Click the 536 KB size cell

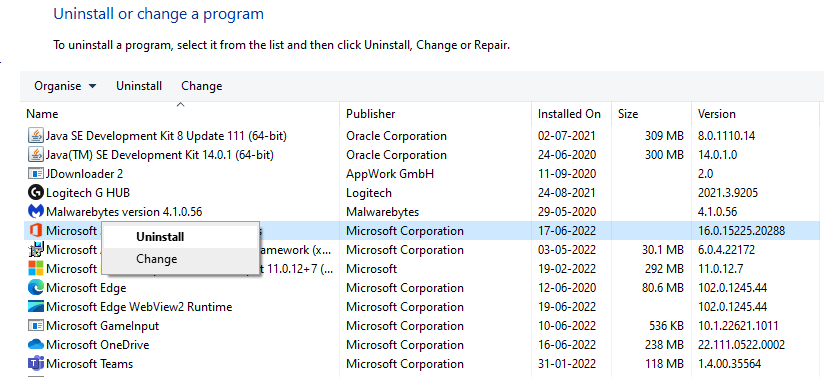(x=665, y=325)
